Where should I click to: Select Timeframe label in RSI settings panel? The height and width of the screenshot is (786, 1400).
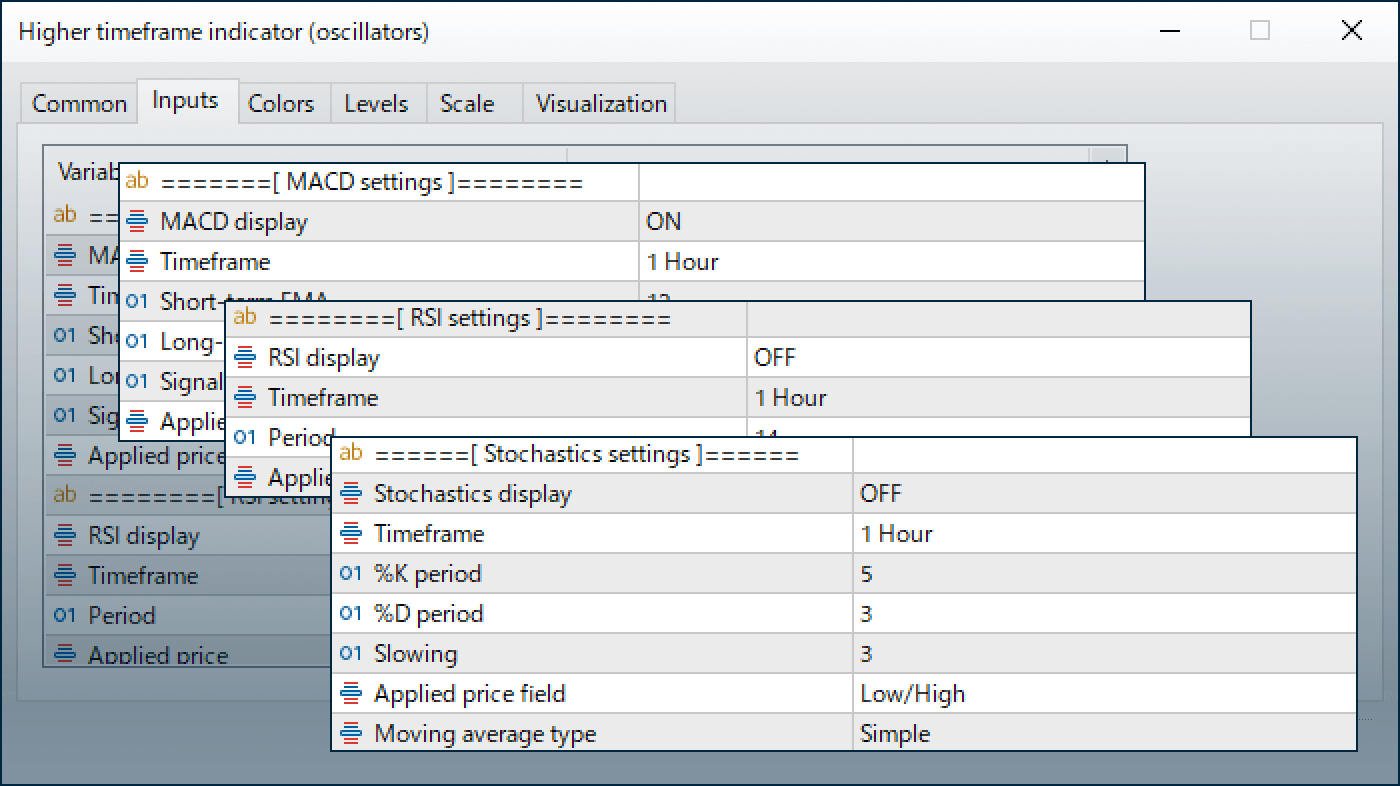[323, 398]
